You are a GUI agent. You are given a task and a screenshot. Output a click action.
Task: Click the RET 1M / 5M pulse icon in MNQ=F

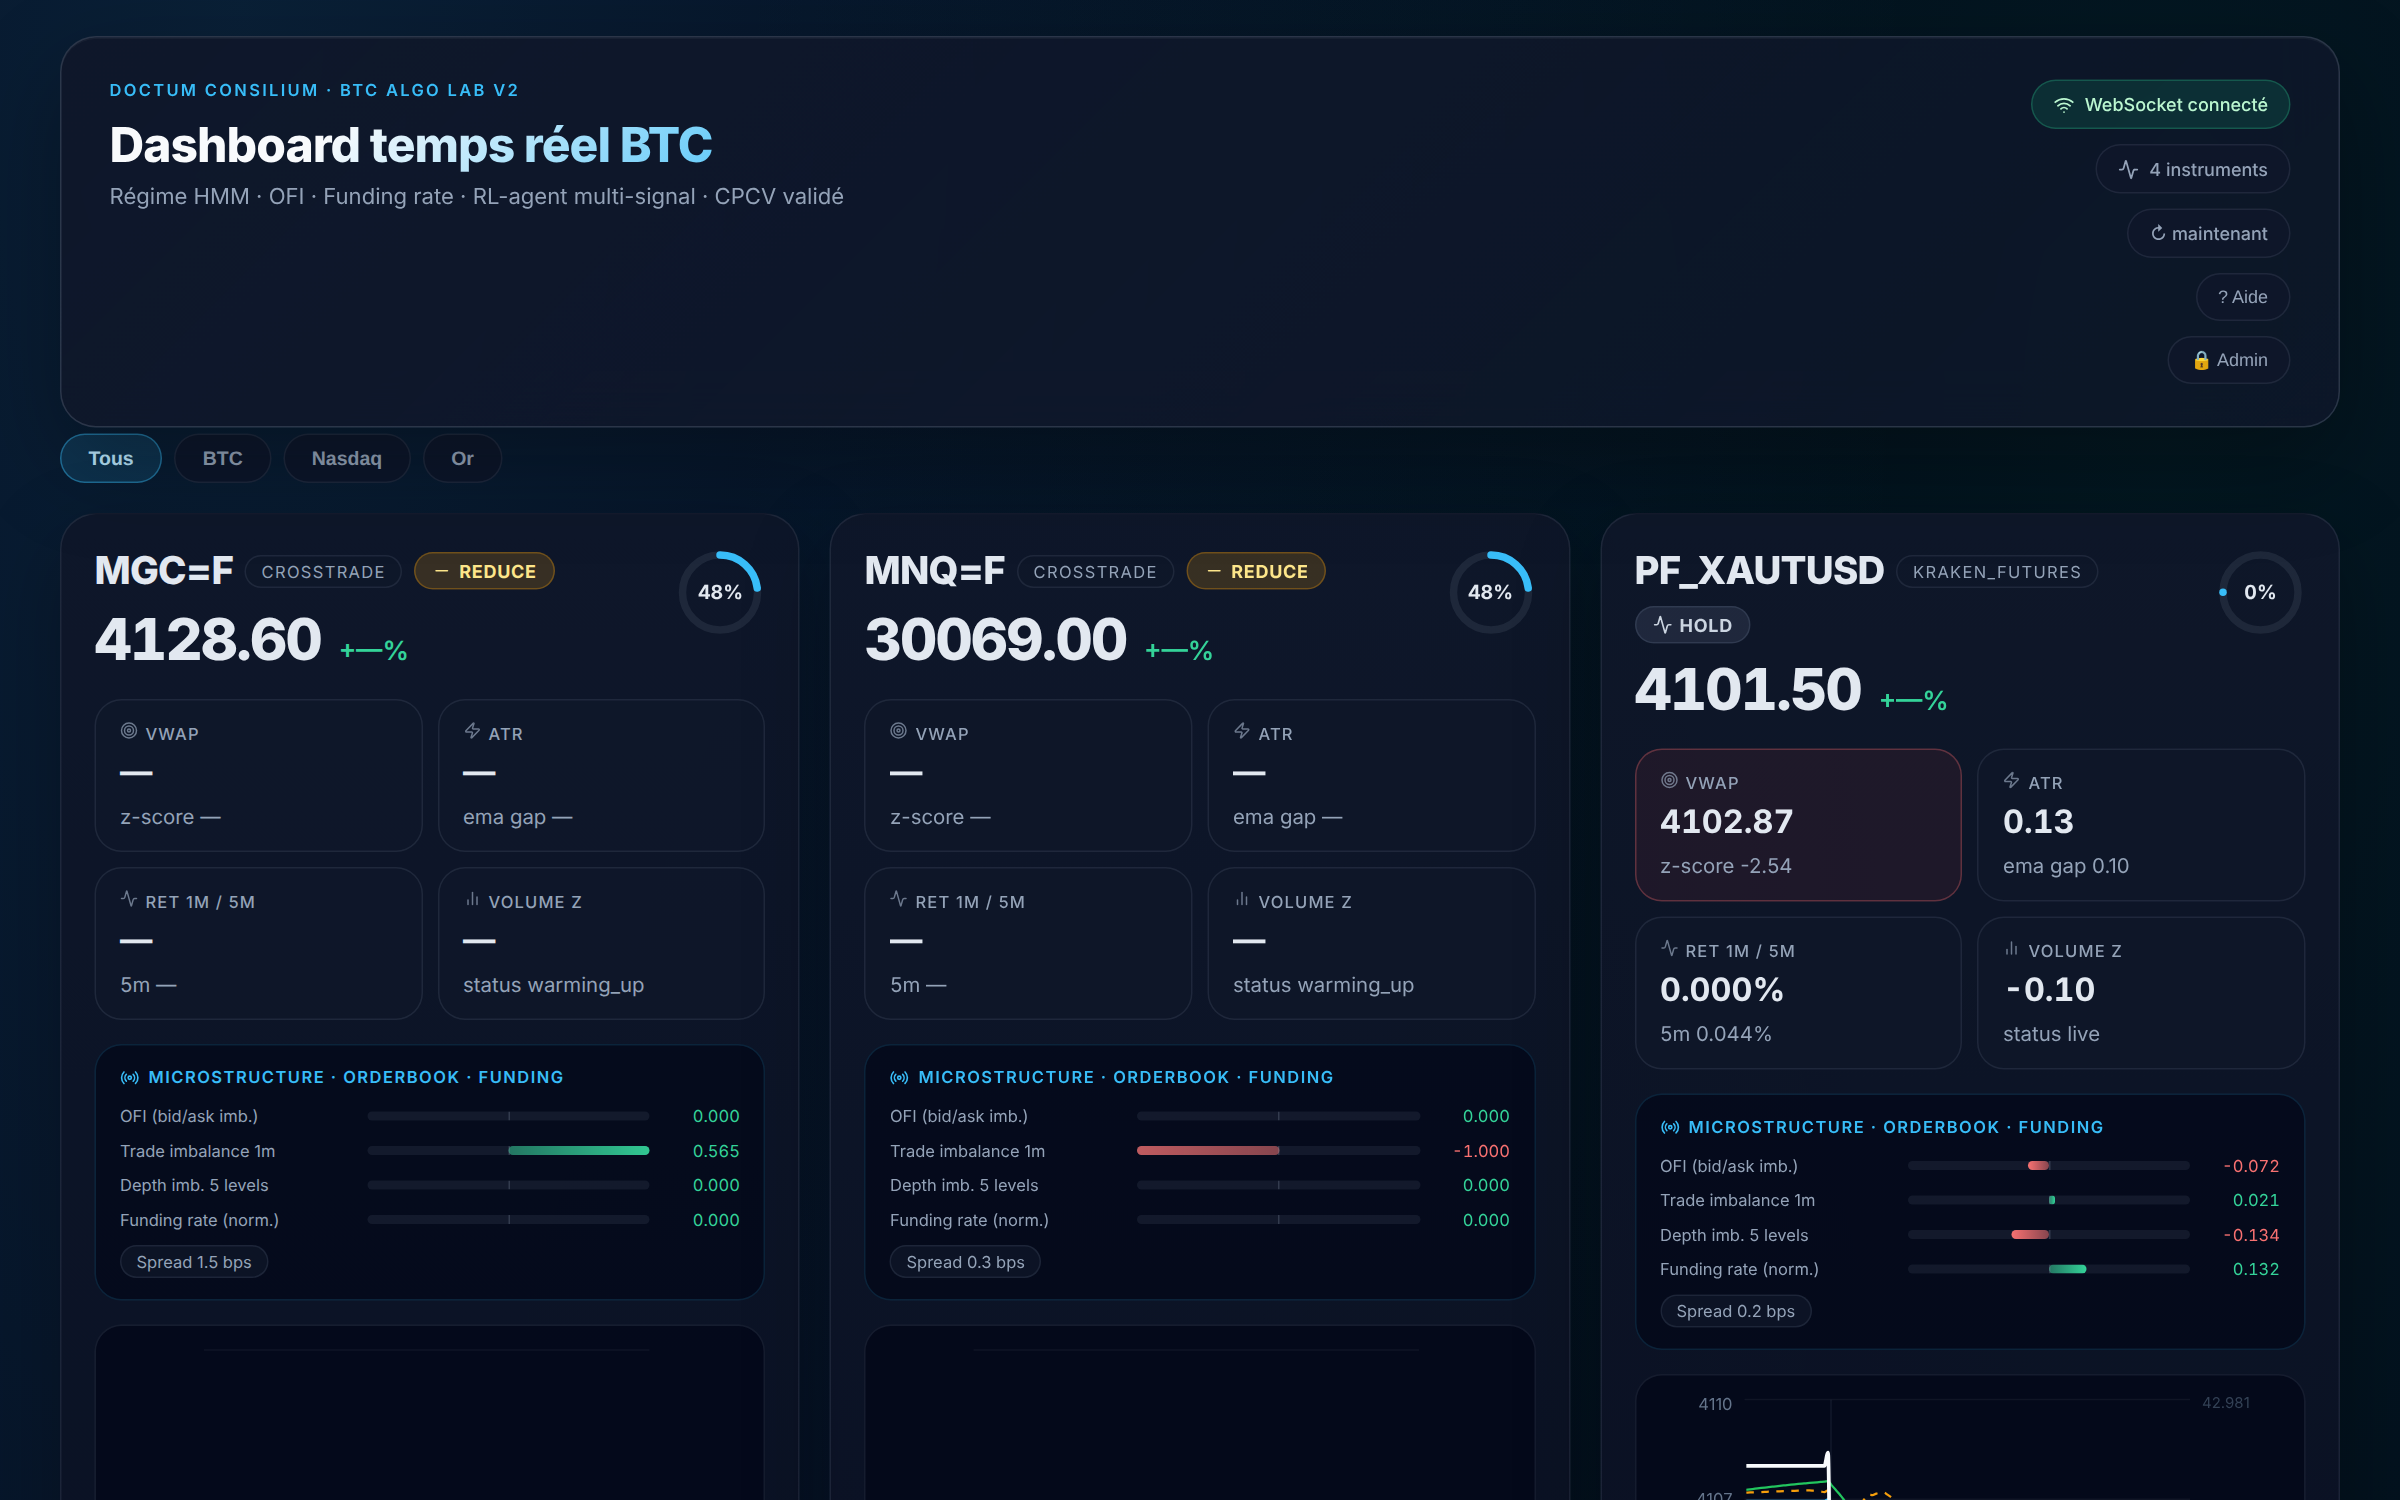point(899,899)
